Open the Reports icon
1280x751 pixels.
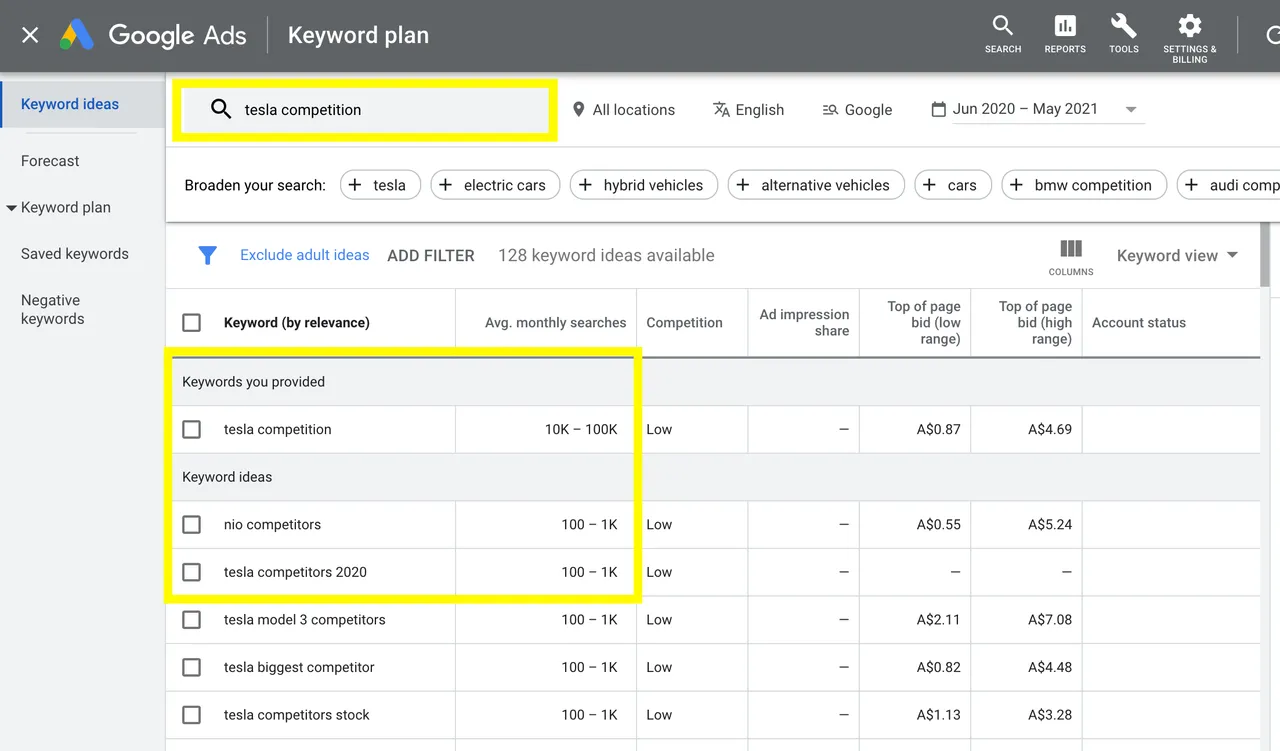tap(1065, 34)
